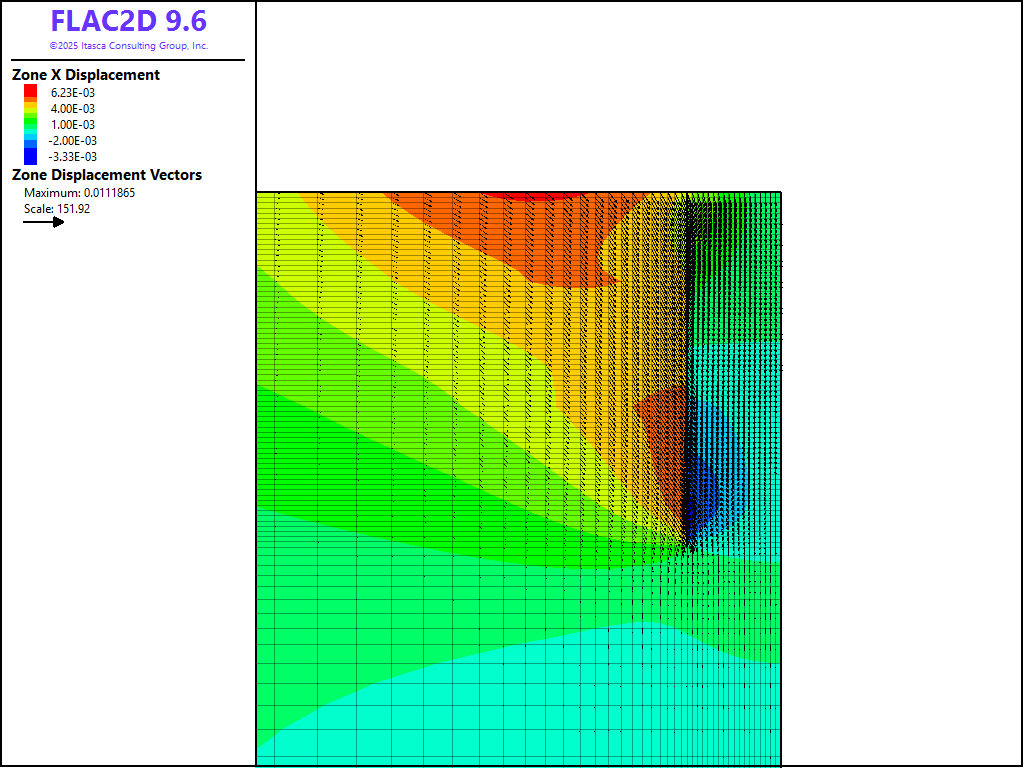Viewport: 1024px width, 768px height.
Task: Select the Zone Displacement Vectors legend heading
Action: pyautogui.click(x=107, y=175)
